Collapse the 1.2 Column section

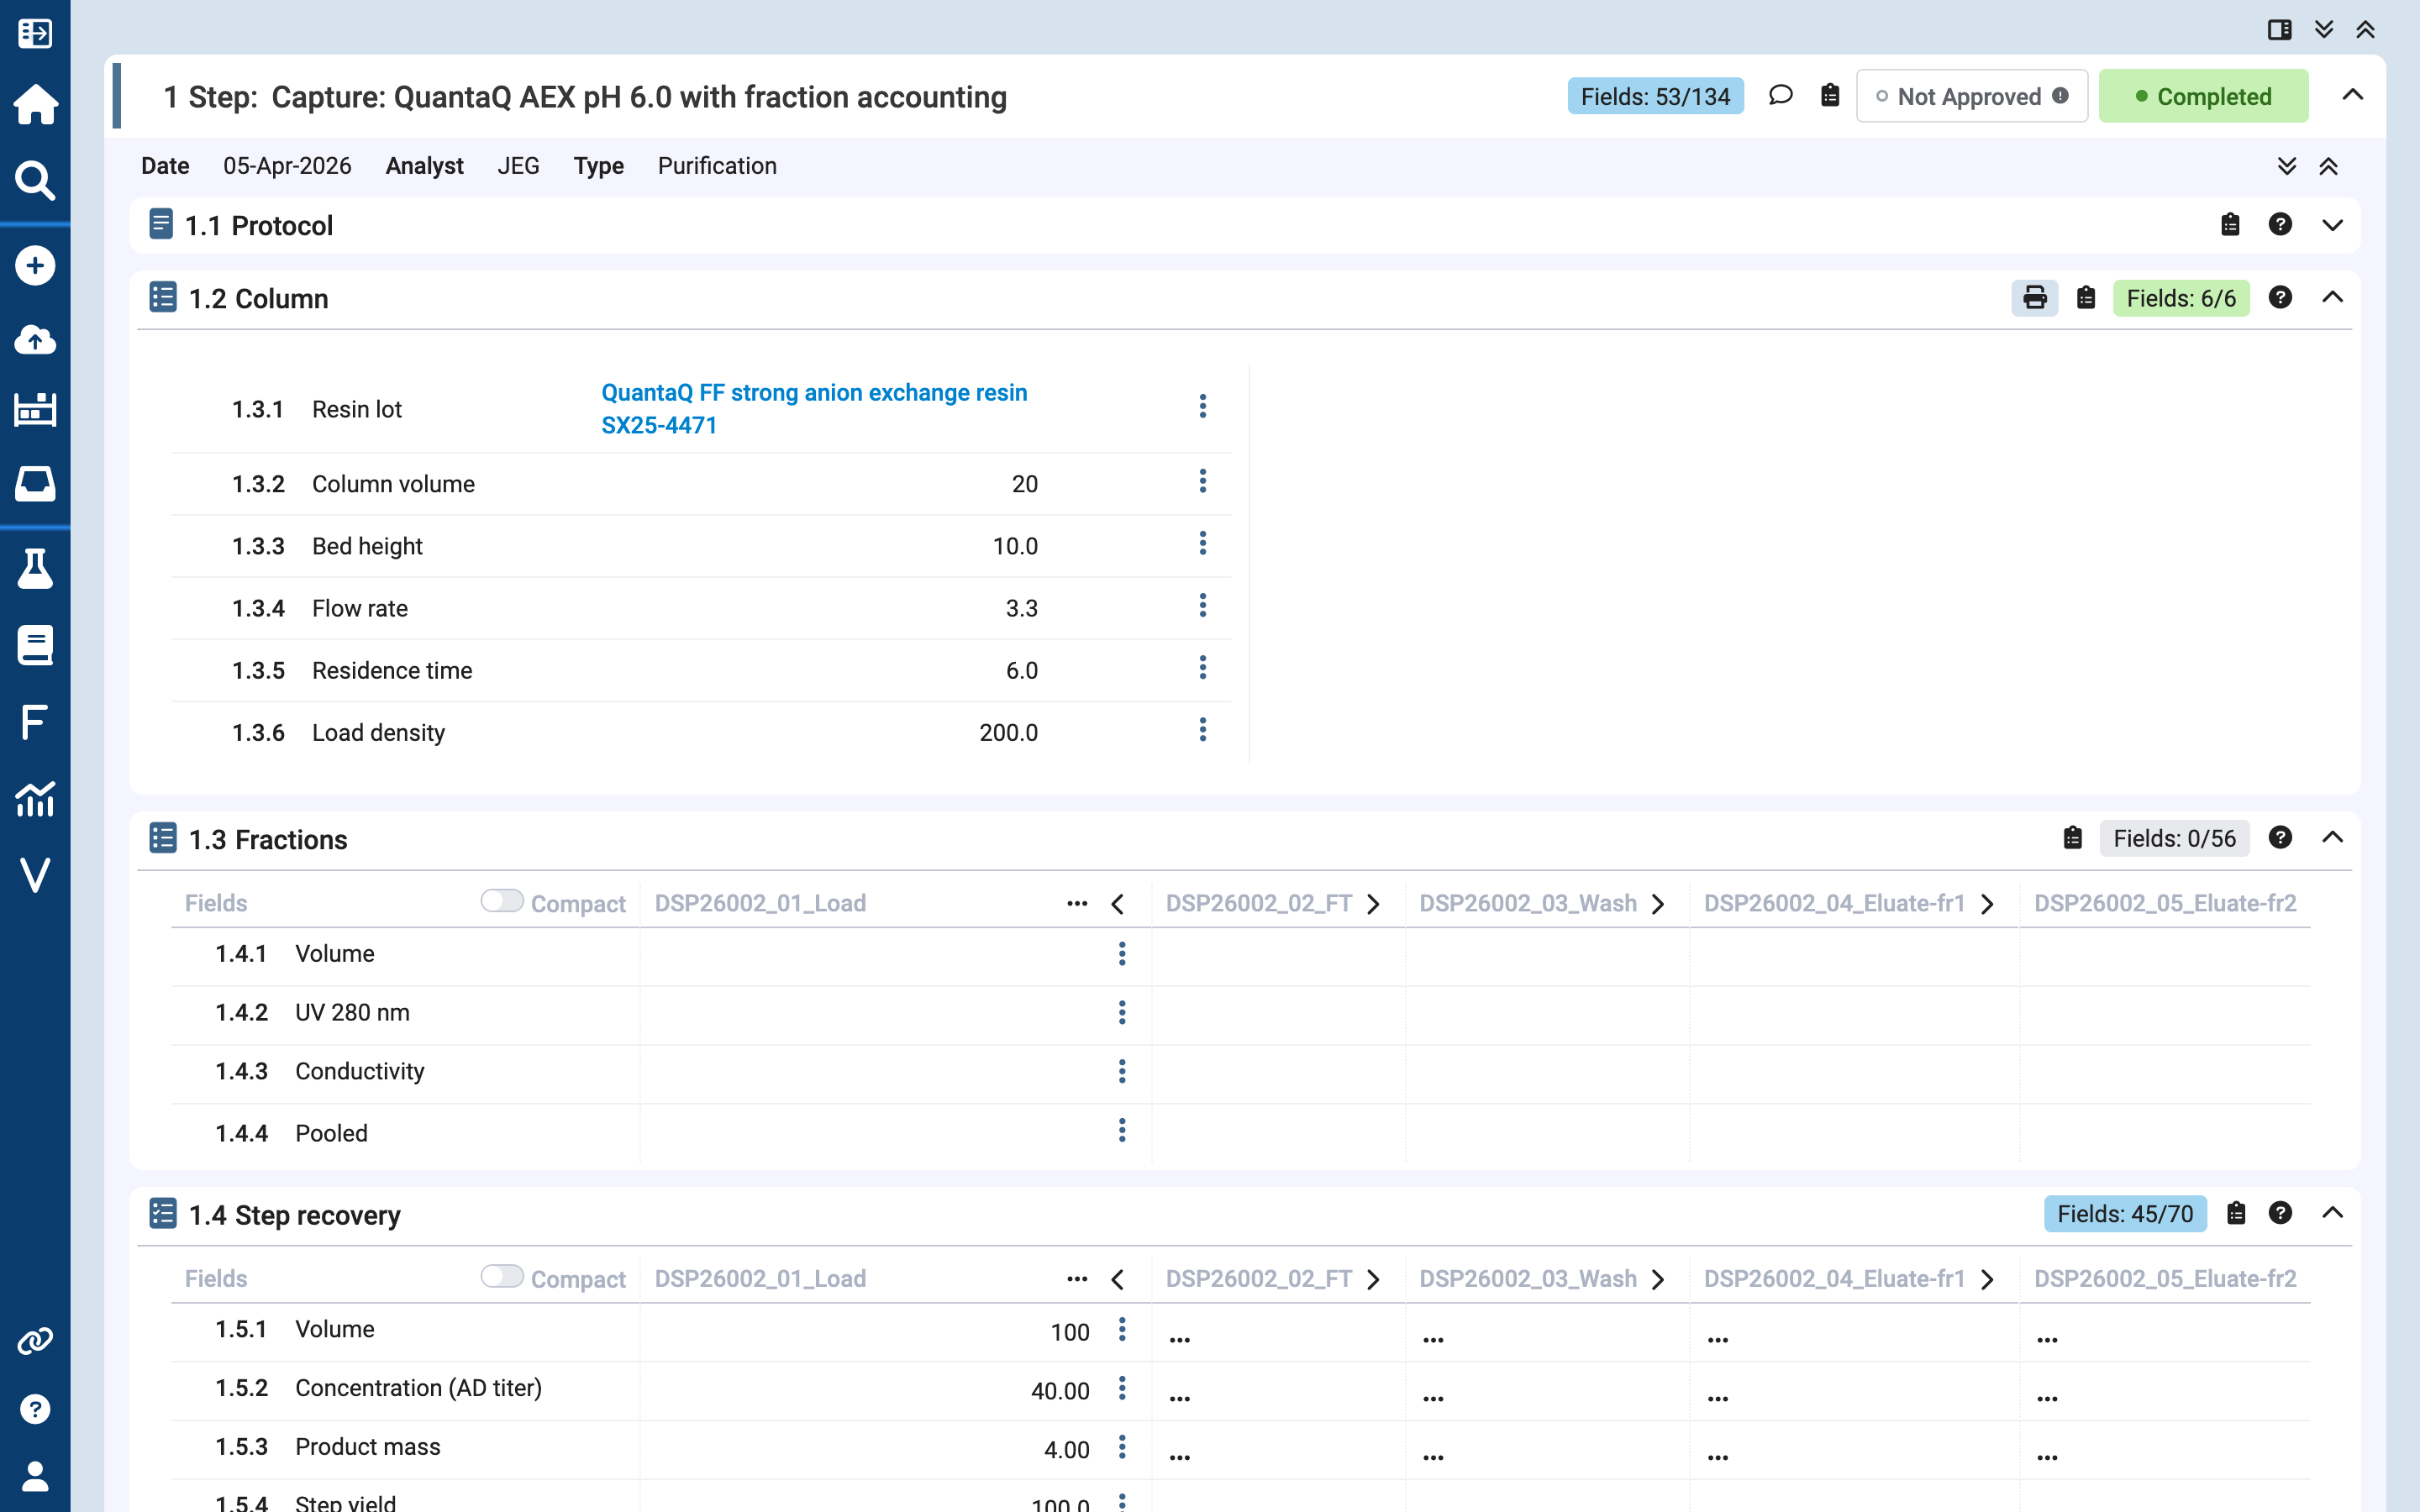(x=2333, y=298)
